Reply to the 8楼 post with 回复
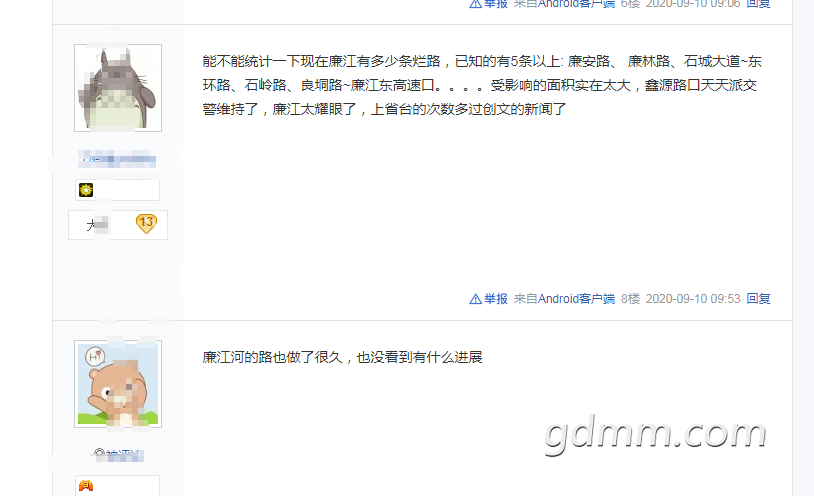 tap(758, 299)
